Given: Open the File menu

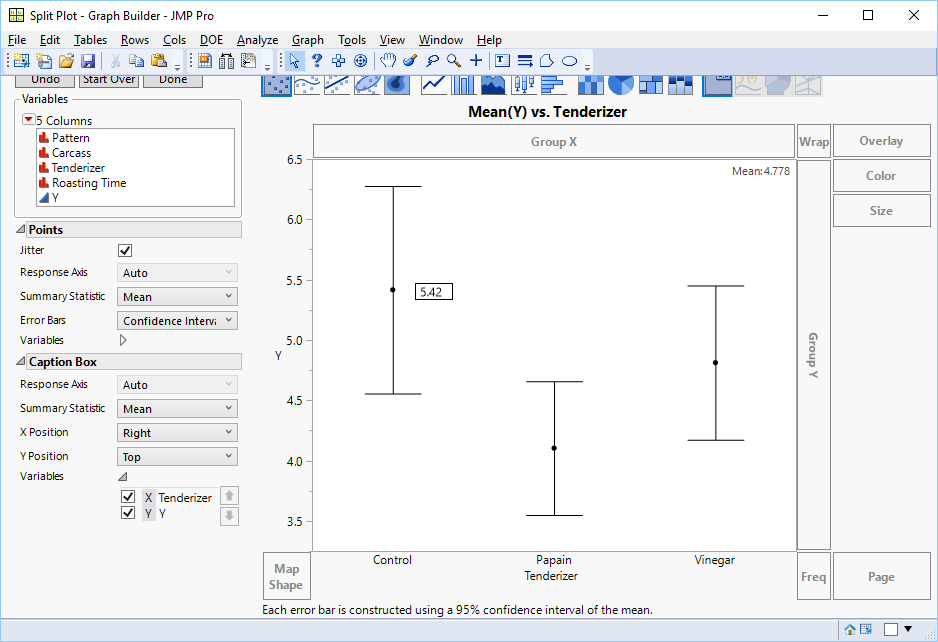Looking at the screenshot, I should (17, 39).
